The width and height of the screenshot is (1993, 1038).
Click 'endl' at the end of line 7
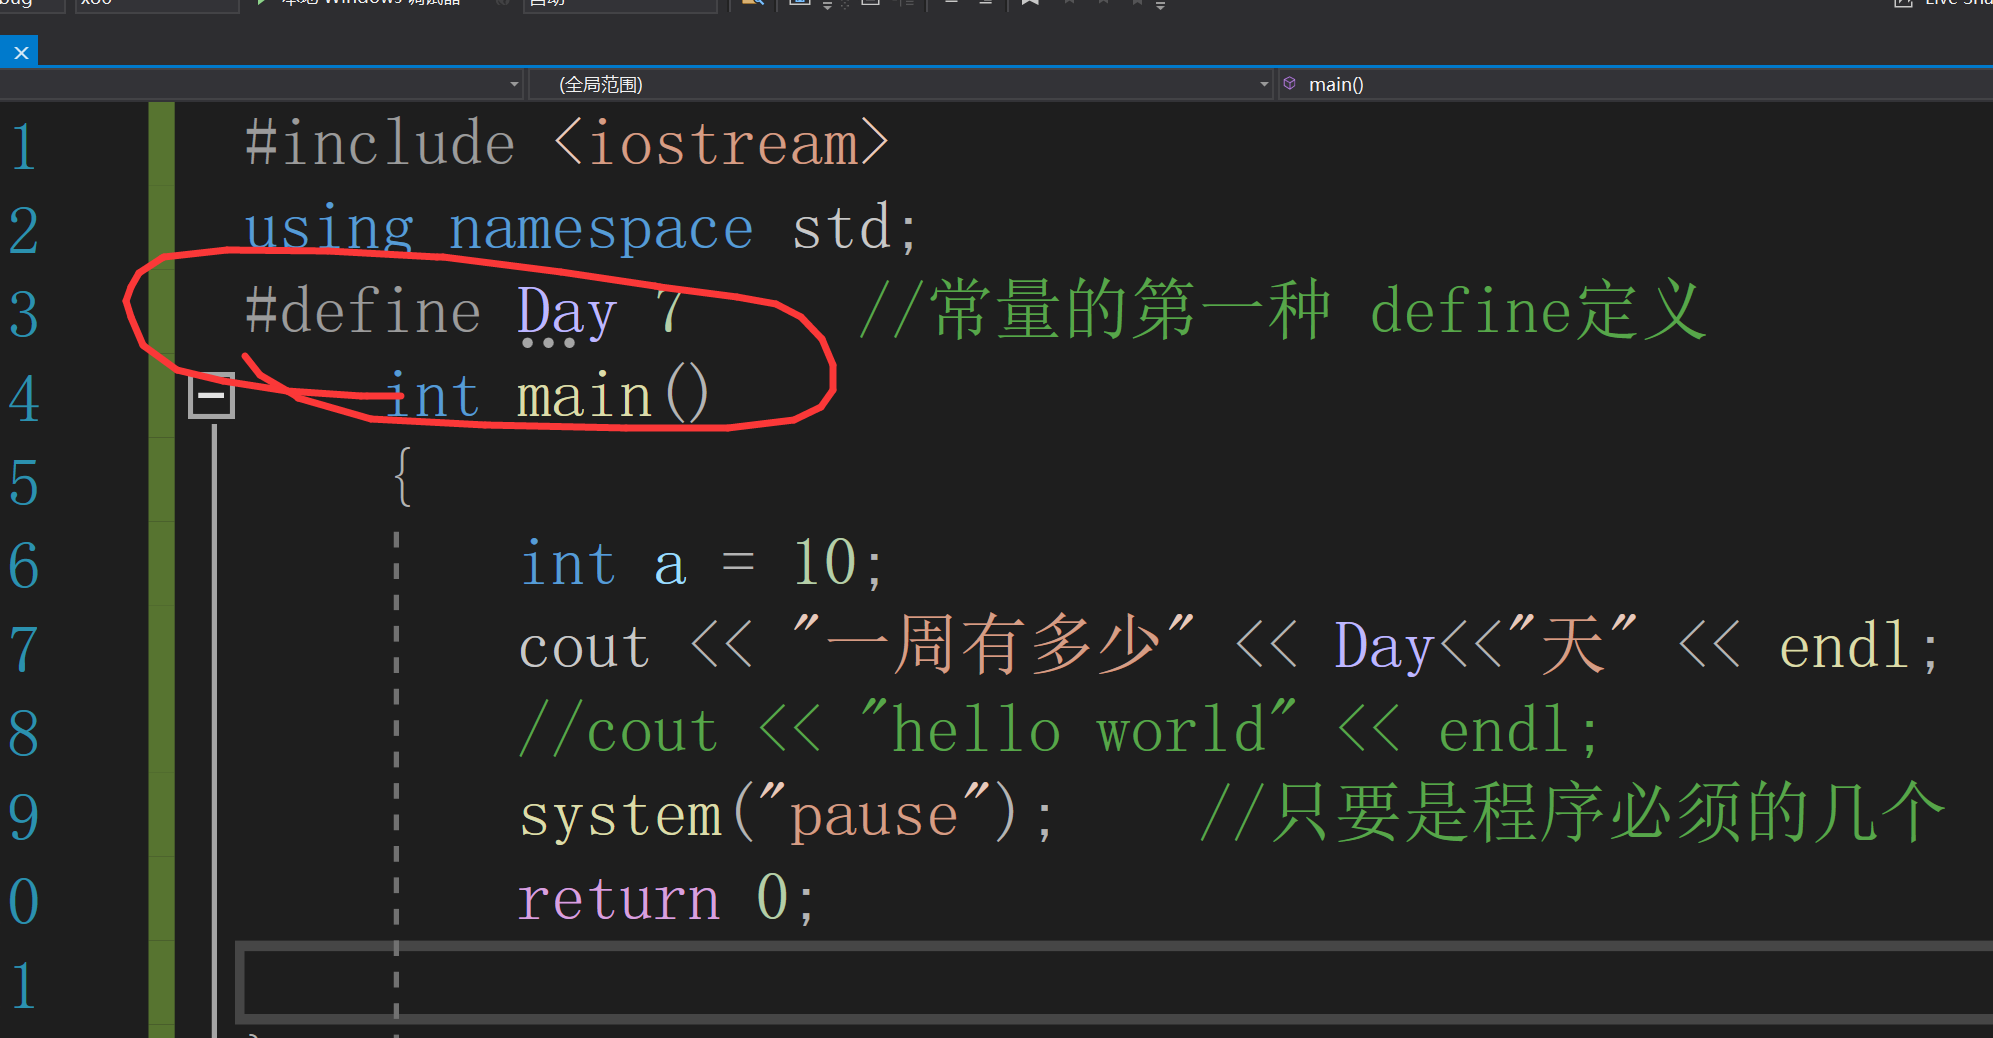coord(1844,646)
